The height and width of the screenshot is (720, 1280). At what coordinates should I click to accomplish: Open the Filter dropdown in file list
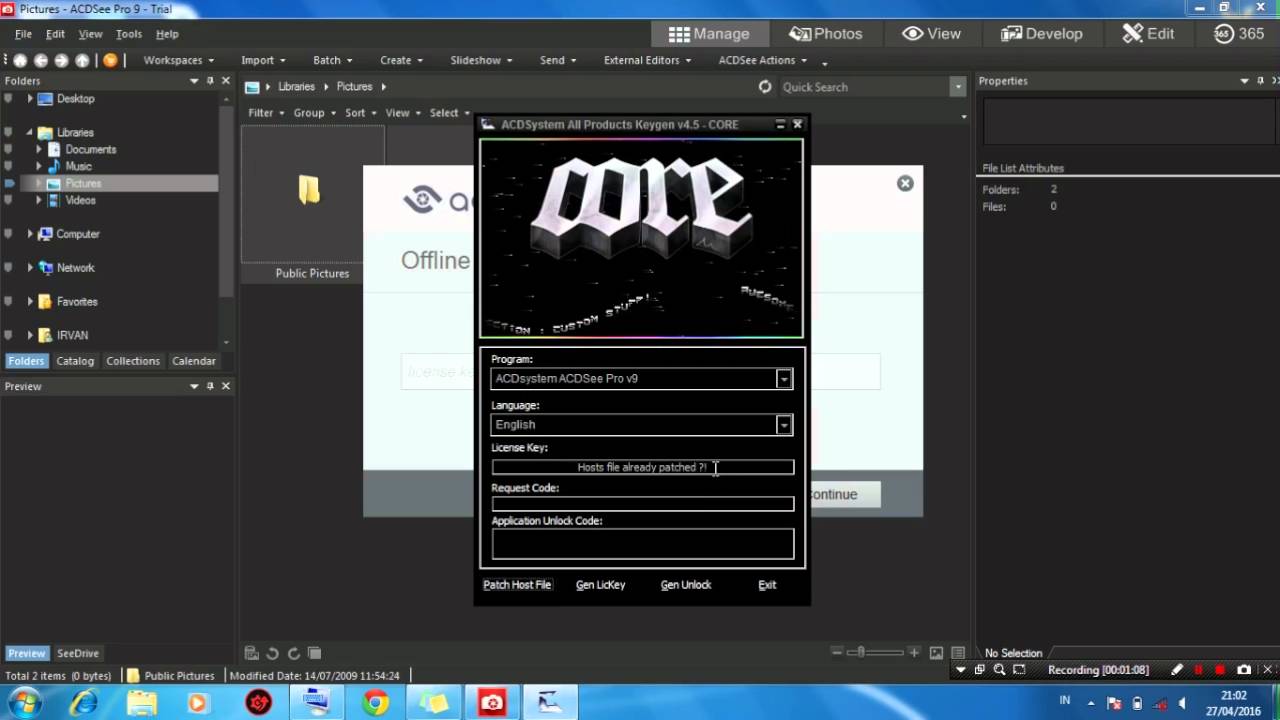[266, 113]
